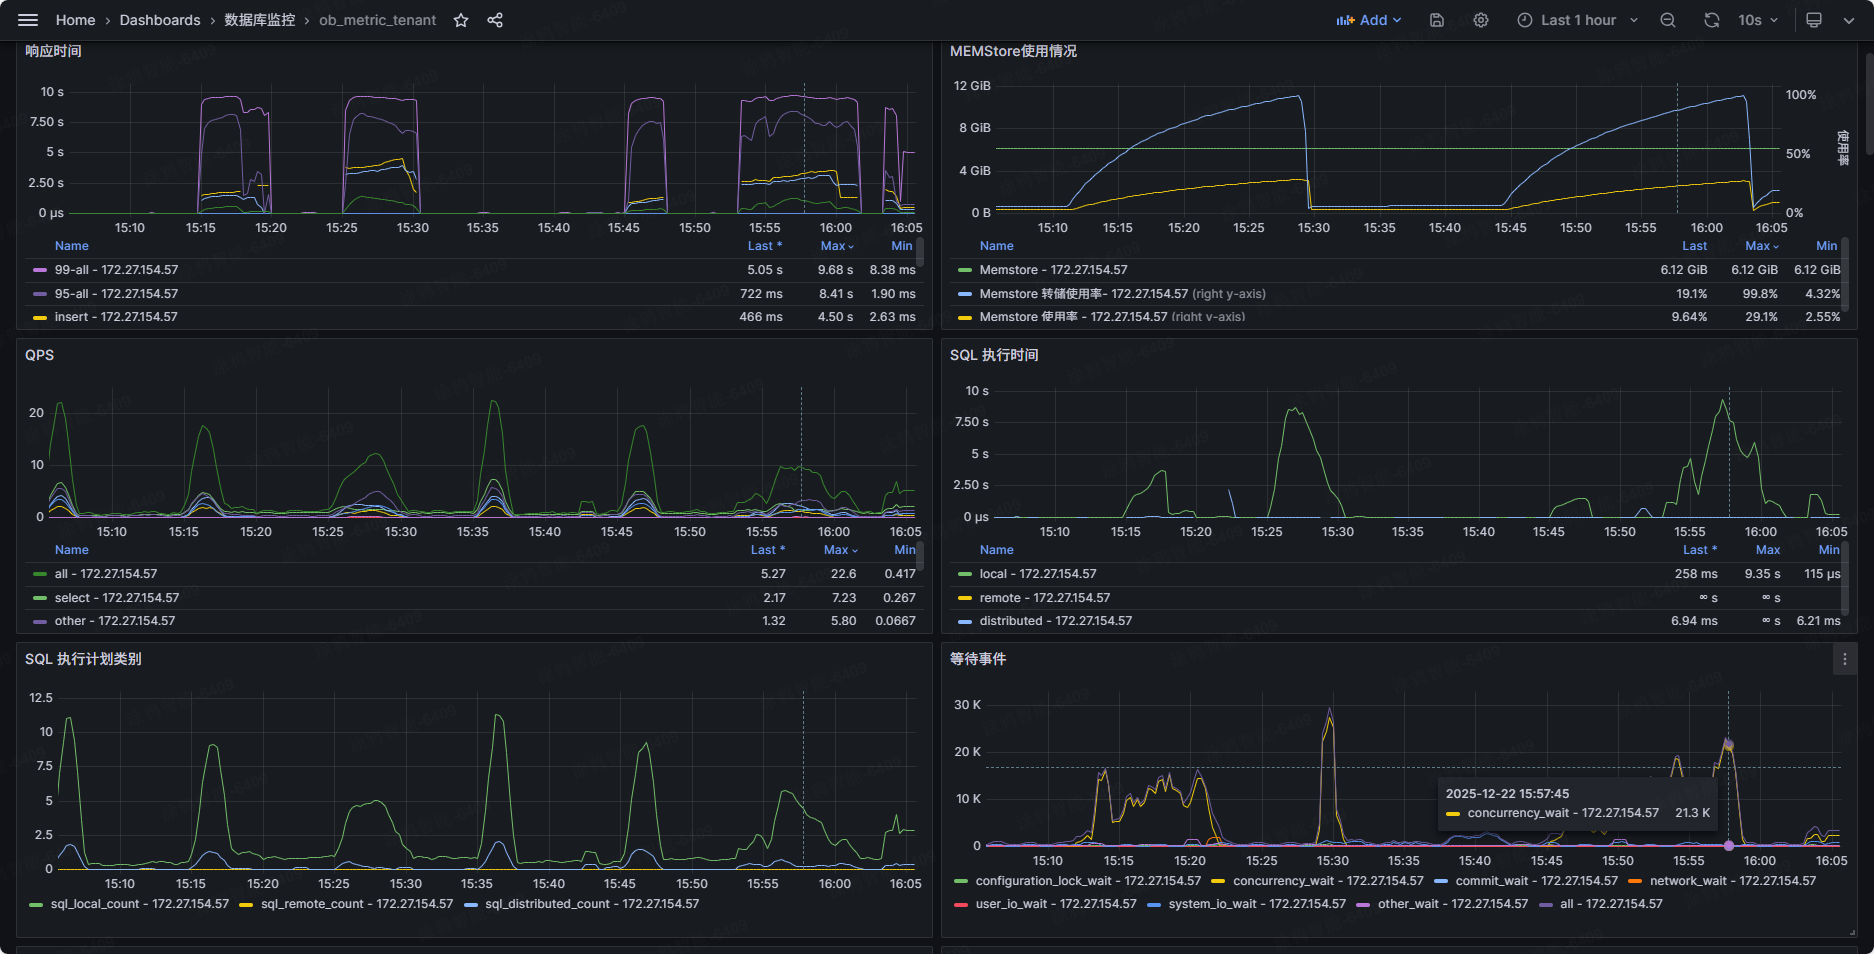
Task: Star the ob_metric_tenant dashboard
Action: click(461, 20)
